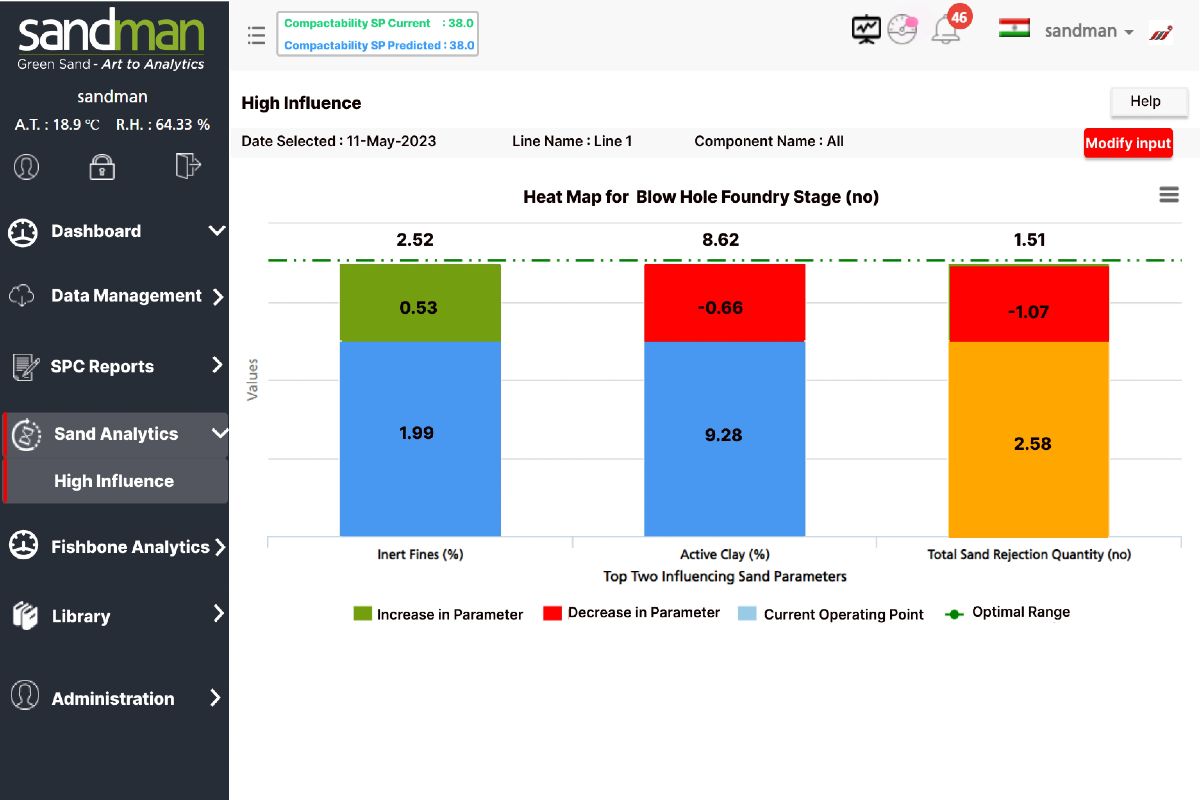Toggle Decrease in Parameter legend series
Screen dimensions: 1200x800
631,612
